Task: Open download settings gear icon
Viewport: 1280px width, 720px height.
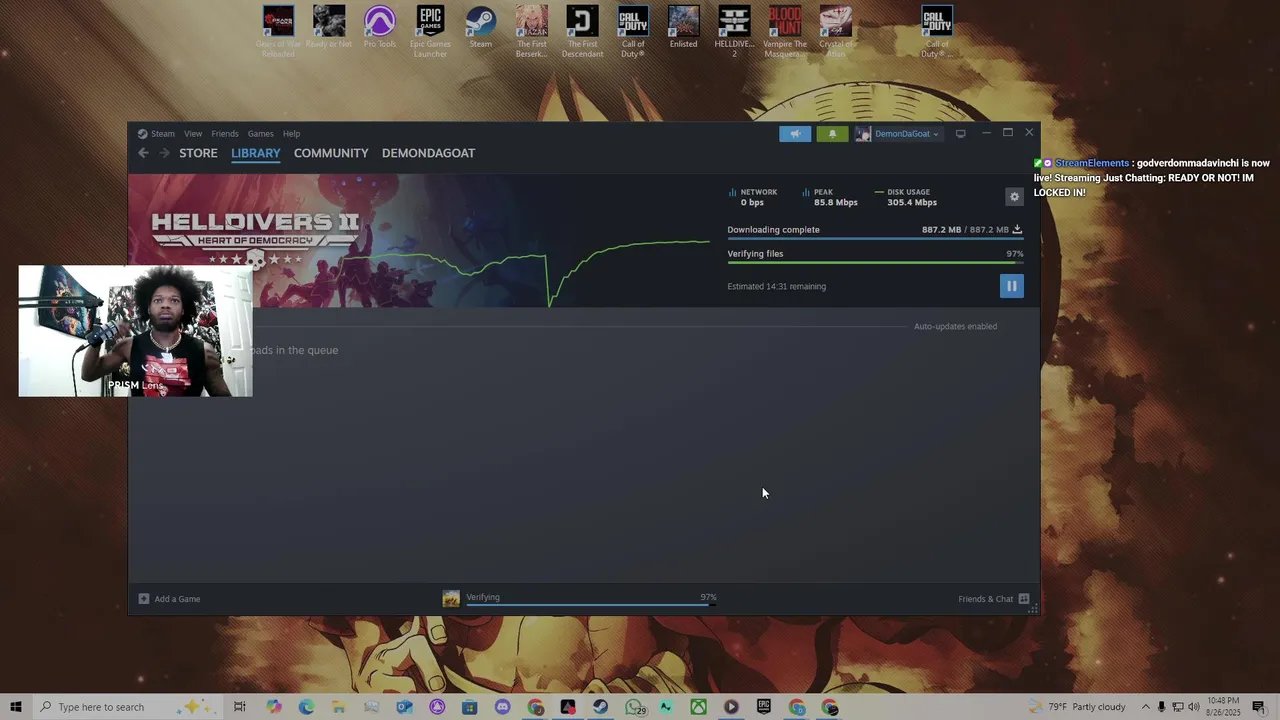Action: pos(1014,197)
